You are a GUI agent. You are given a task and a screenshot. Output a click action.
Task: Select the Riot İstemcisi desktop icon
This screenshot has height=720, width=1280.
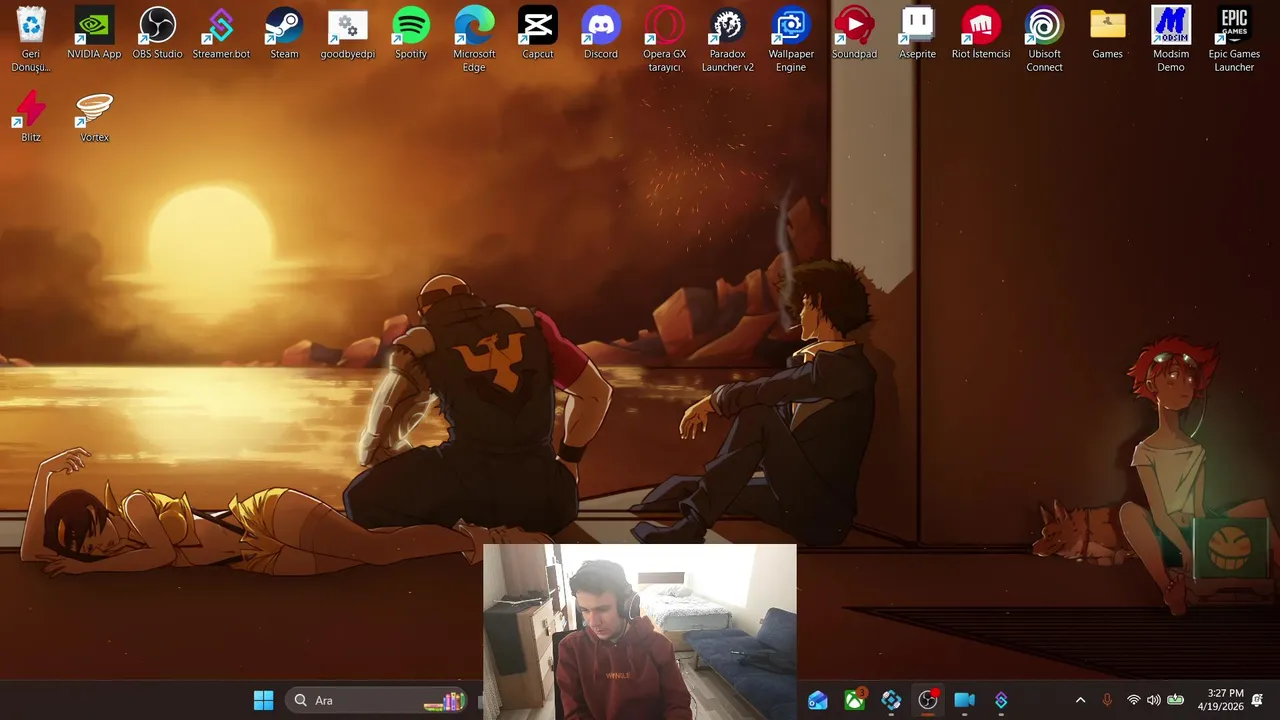pos(981,33)
